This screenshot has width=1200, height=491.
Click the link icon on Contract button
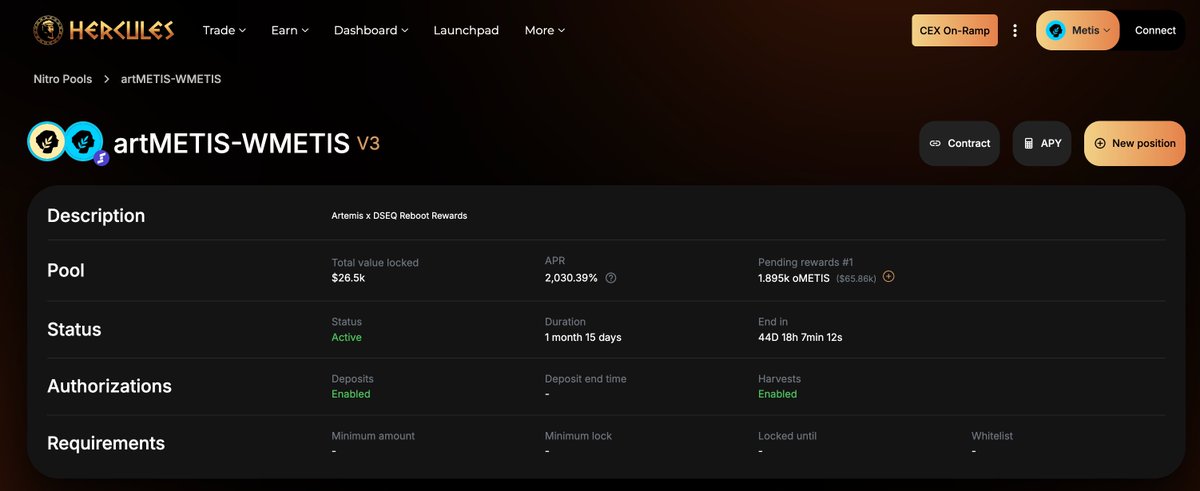[x=935, y=143]
